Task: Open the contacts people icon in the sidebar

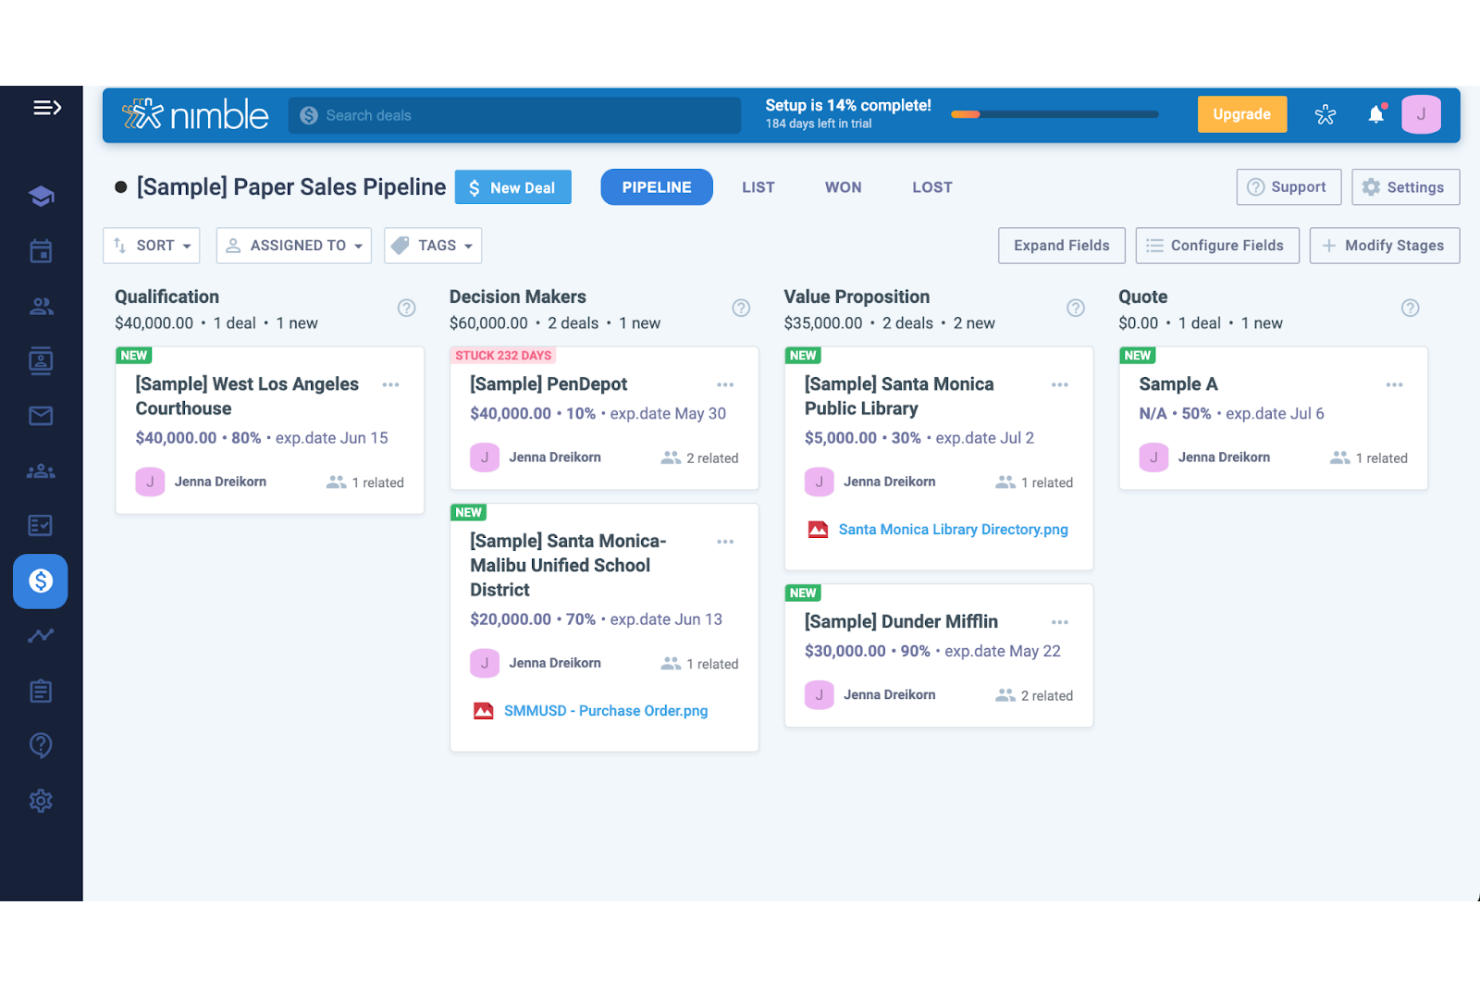Action: pos(41,306)
